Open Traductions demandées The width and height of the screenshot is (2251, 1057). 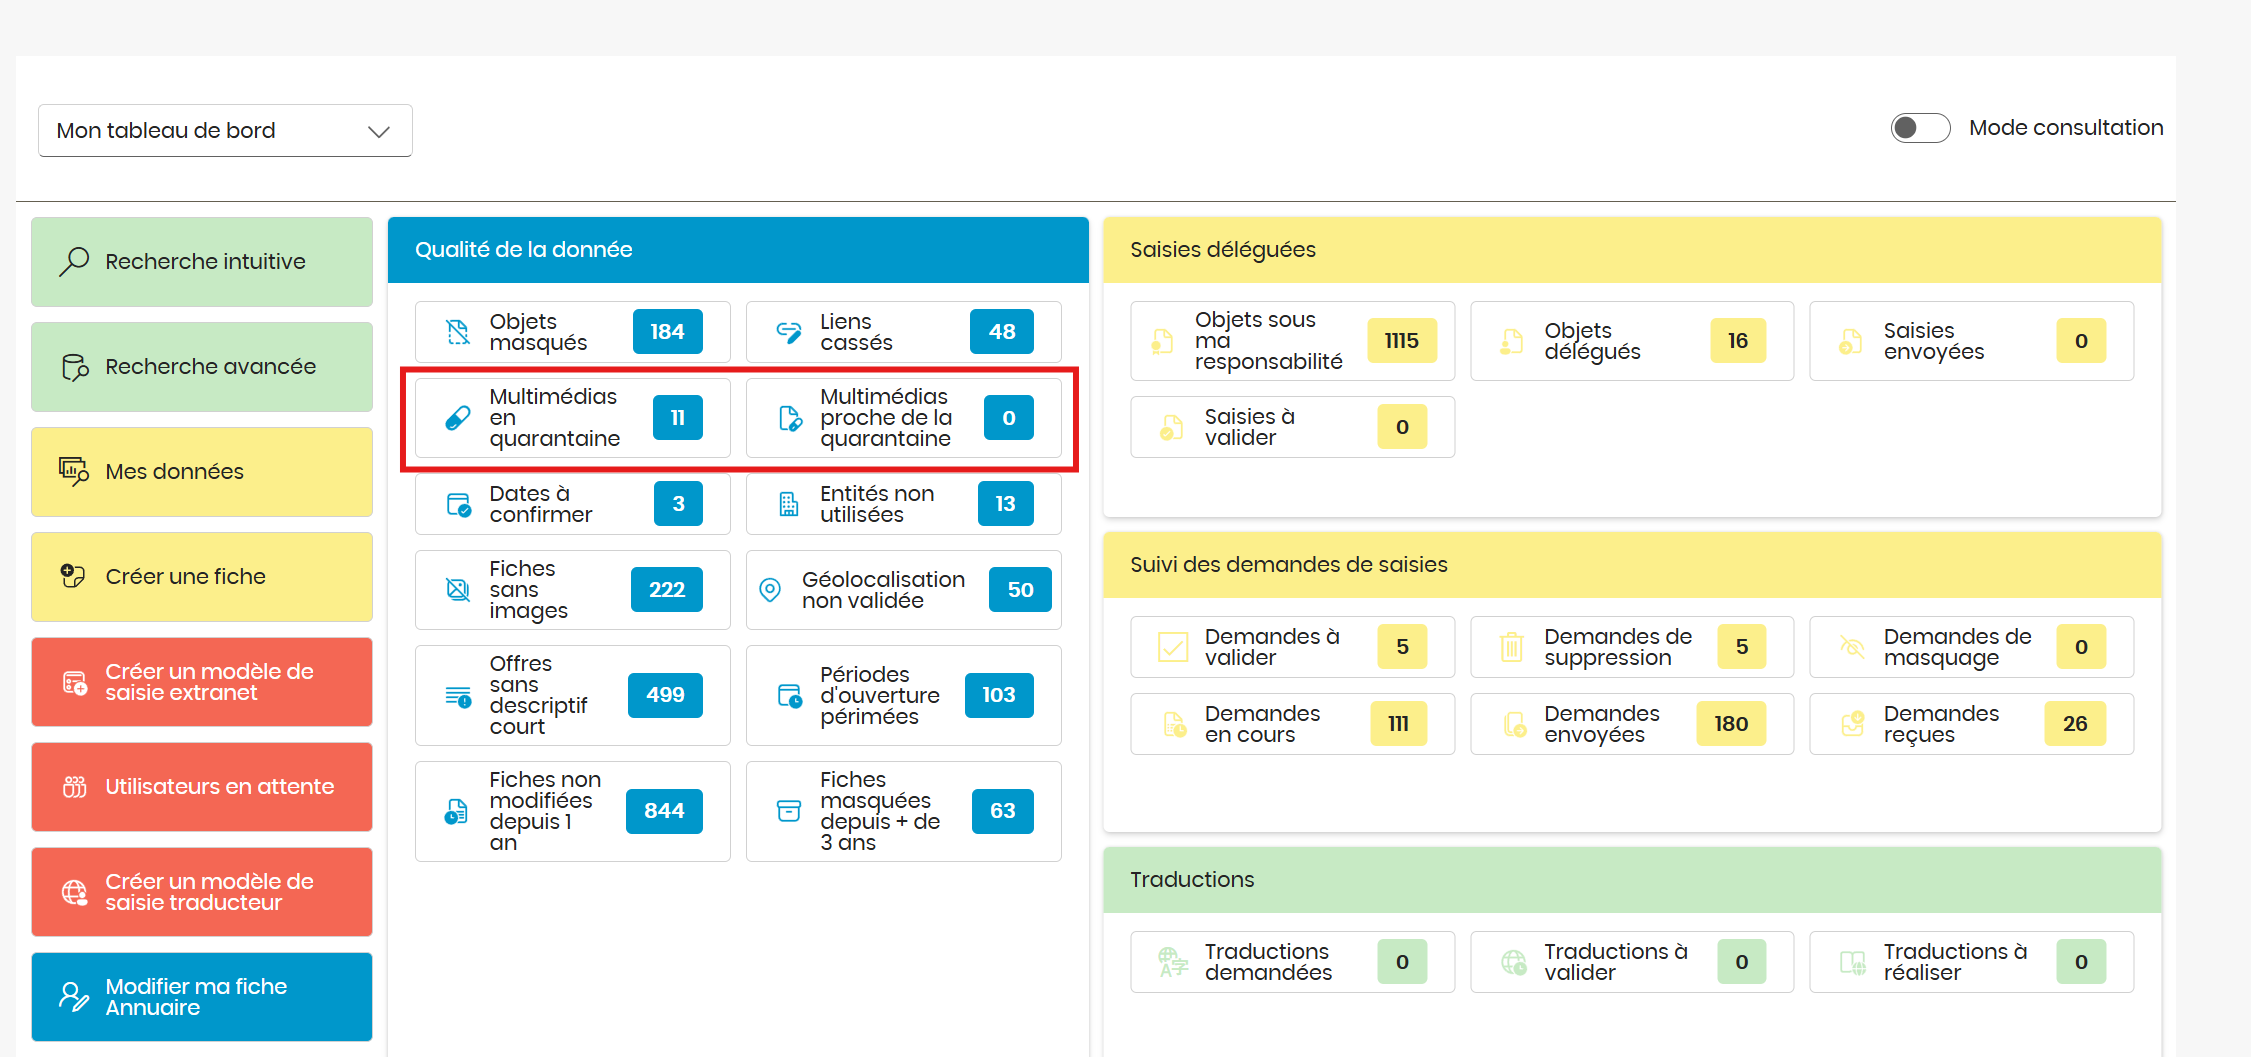[1292, 962]
